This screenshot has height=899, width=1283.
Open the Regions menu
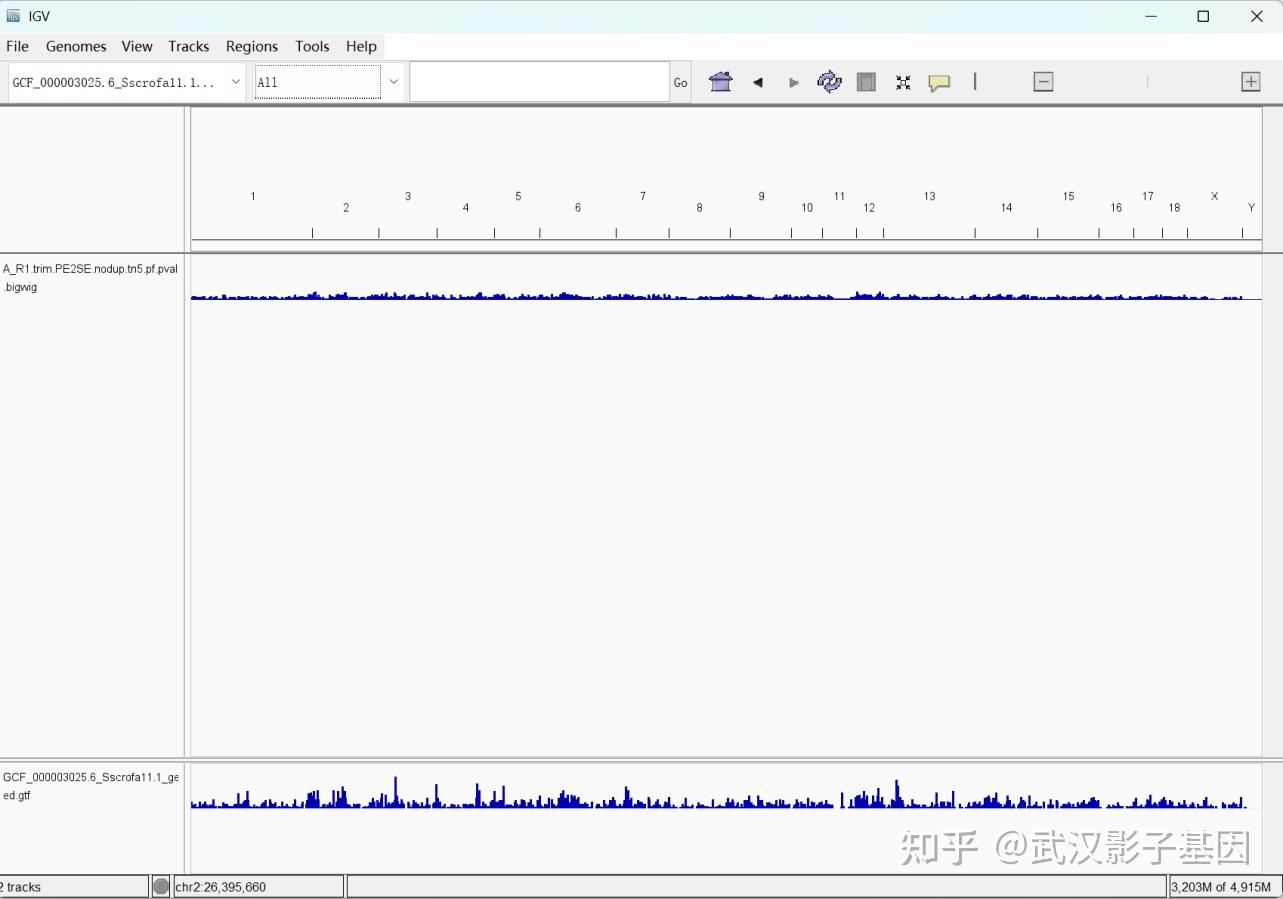(251, 46)
